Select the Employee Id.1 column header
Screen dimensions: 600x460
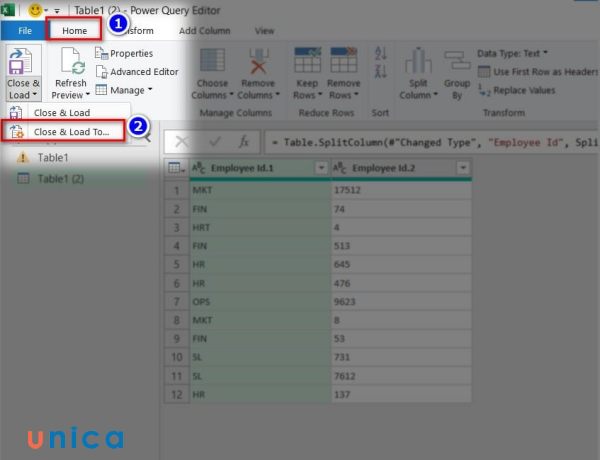click(x=252, y=168)
